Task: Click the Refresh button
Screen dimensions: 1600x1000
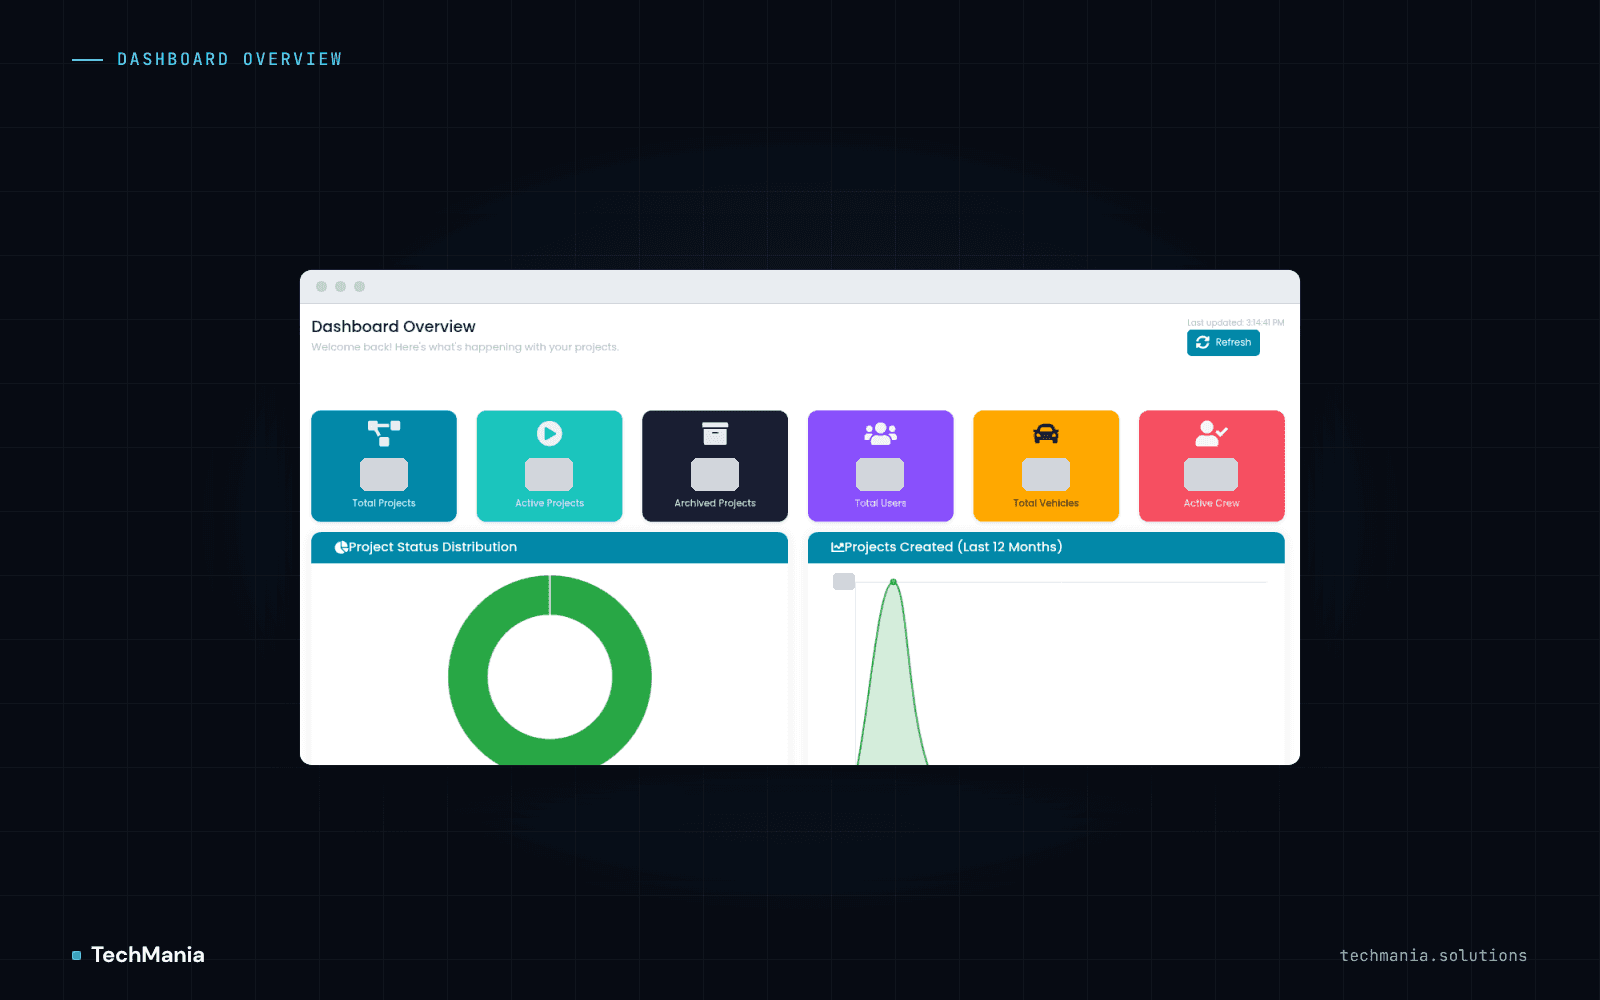Action: (1223, 342)
